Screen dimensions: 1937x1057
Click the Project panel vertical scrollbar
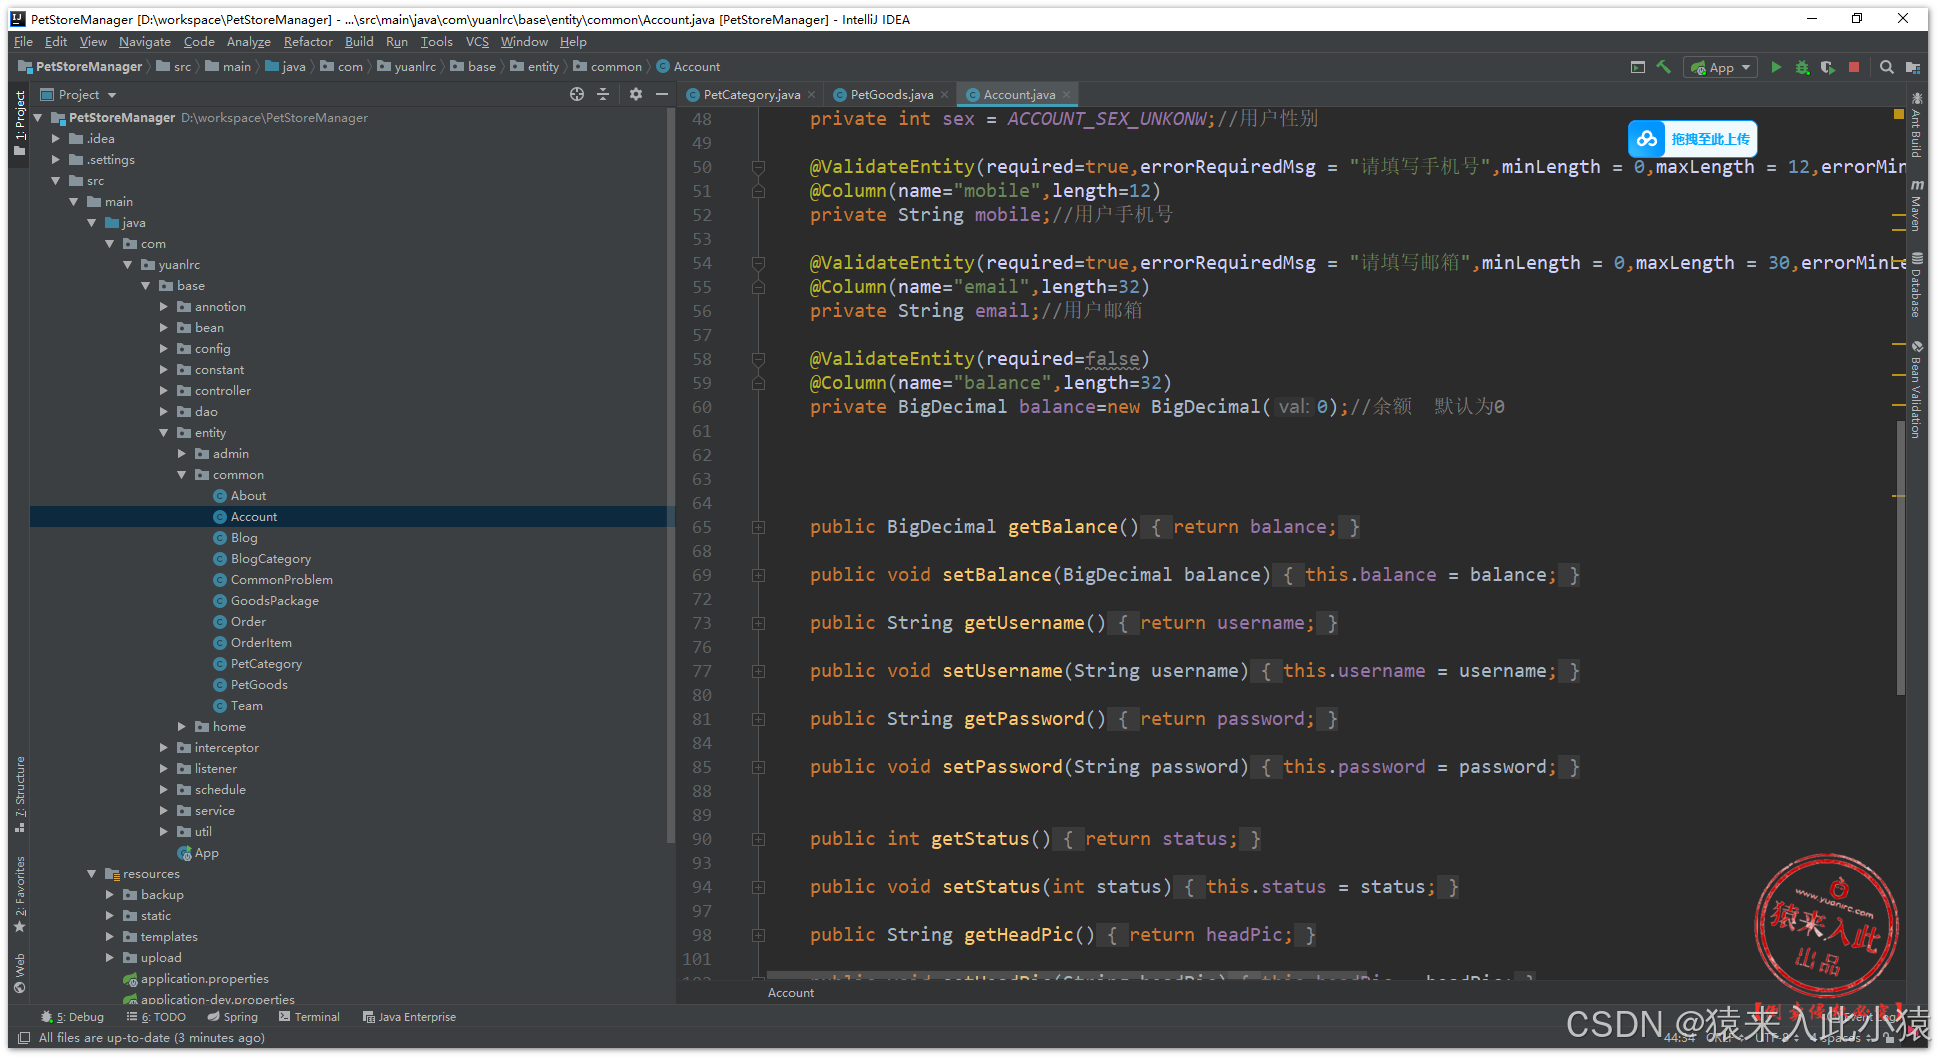pyautogui.click(x=671, y=475)
